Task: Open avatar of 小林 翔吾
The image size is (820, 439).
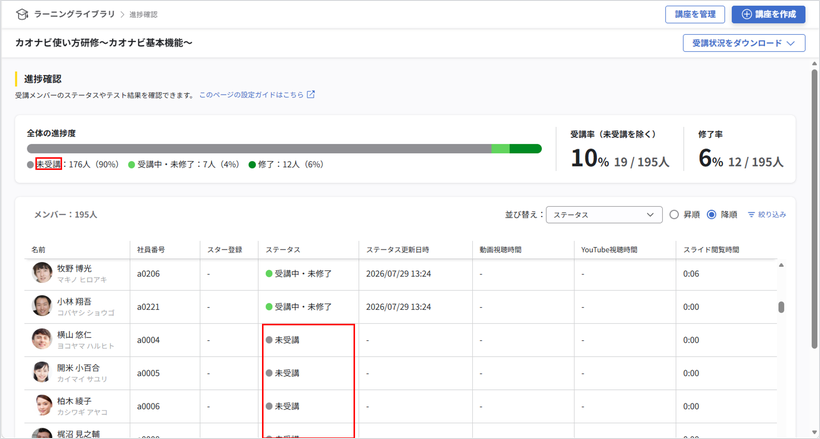Action: click(42, 306)
